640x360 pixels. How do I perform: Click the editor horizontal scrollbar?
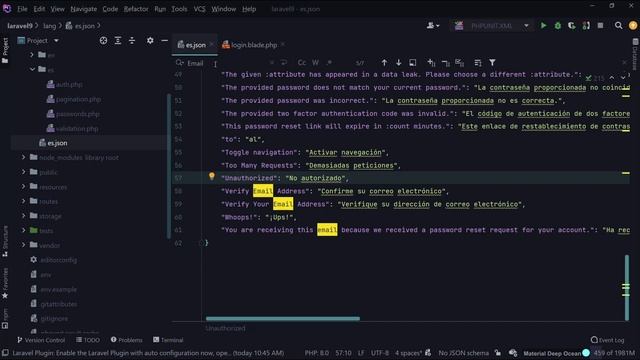282,318
